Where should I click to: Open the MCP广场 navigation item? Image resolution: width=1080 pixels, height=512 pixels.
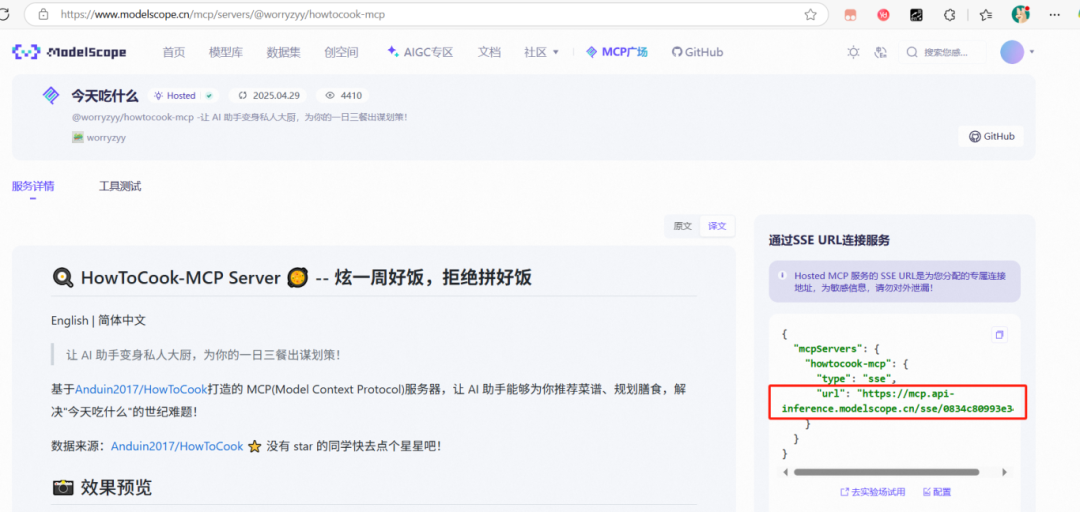coord(616,52)
